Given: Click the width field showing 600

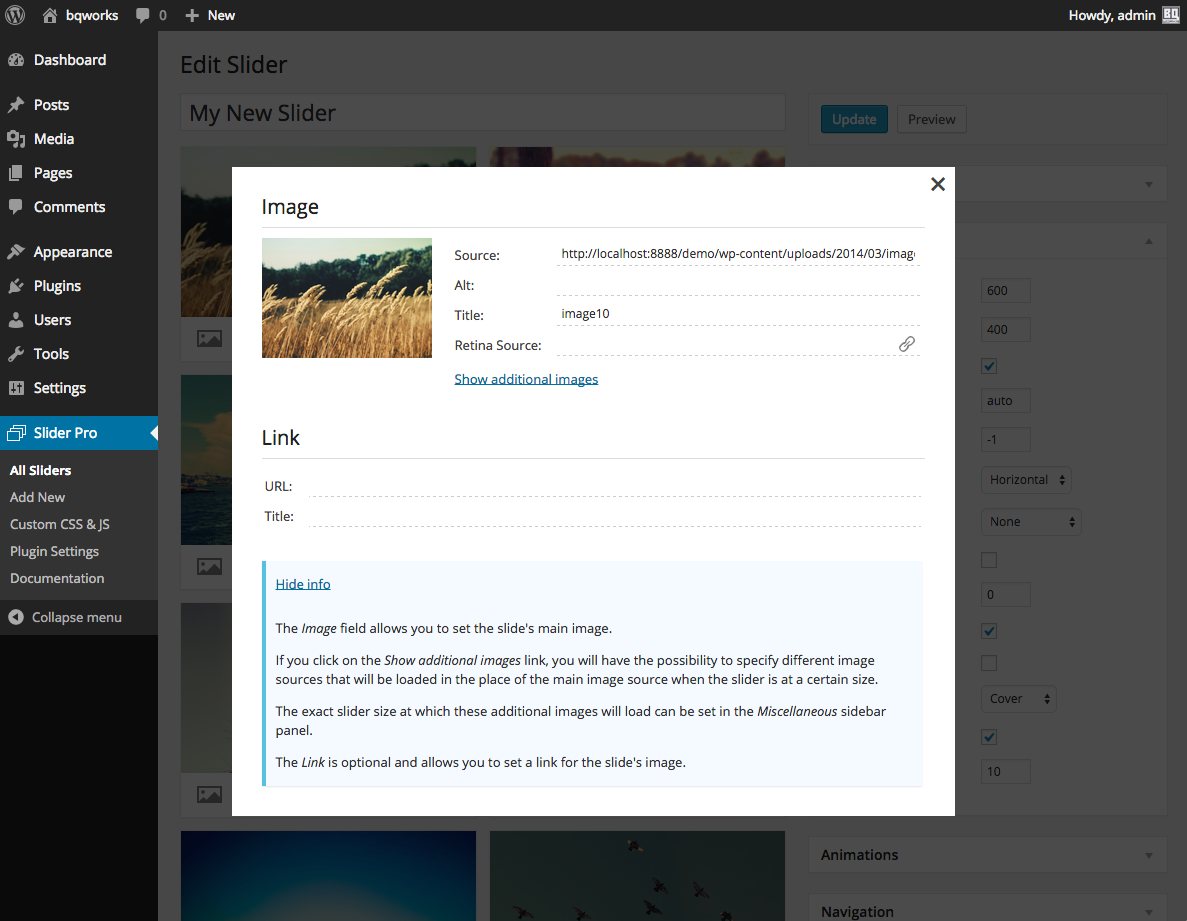Looking at the screenshot, I should (x=1005, y=291).
